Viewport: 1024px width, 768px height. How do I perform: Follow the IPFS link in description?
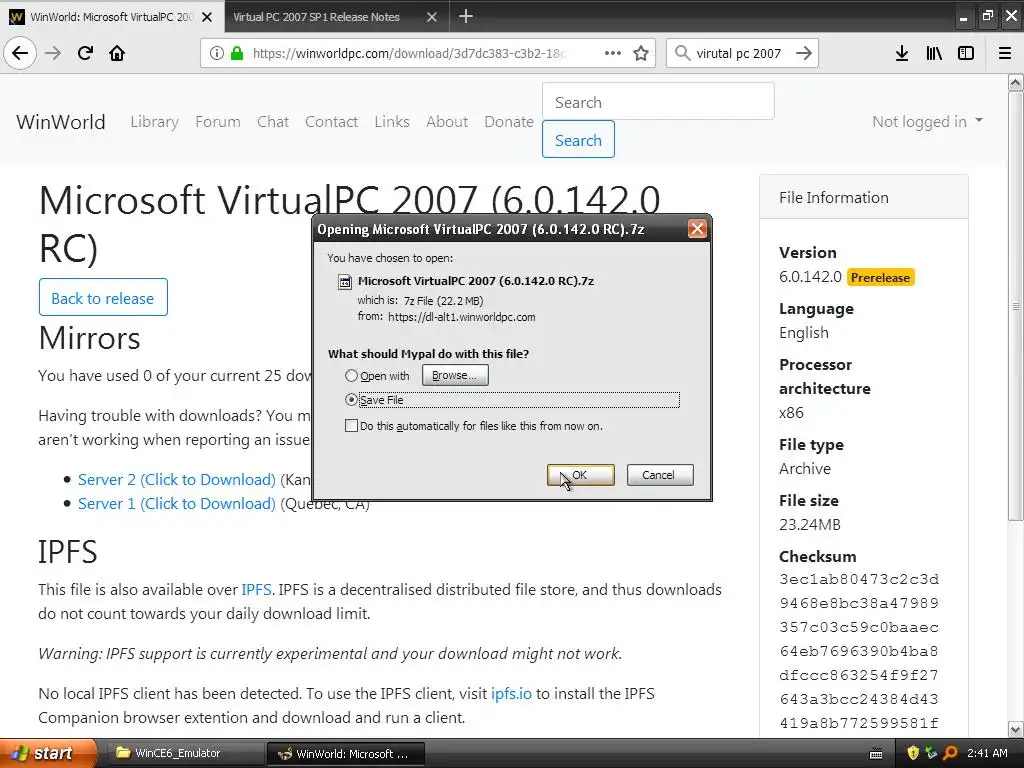click(x=256, y=589)
